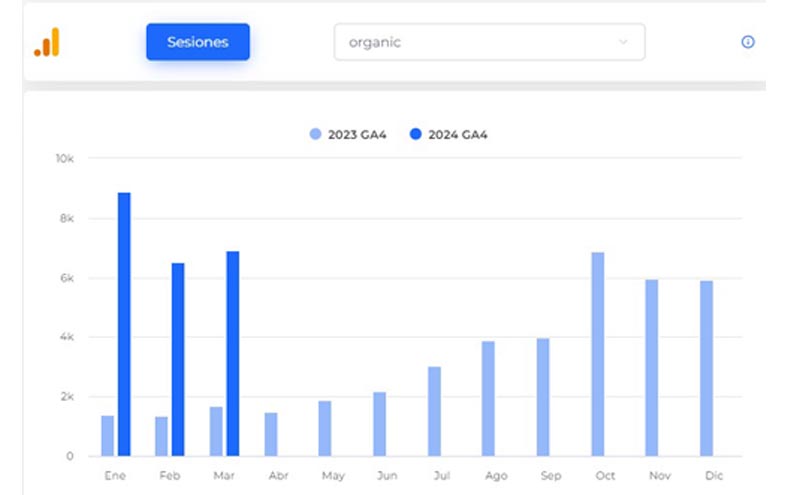Click the 2023 bar for Dic
788x495 pixels.
click(707, 368)
